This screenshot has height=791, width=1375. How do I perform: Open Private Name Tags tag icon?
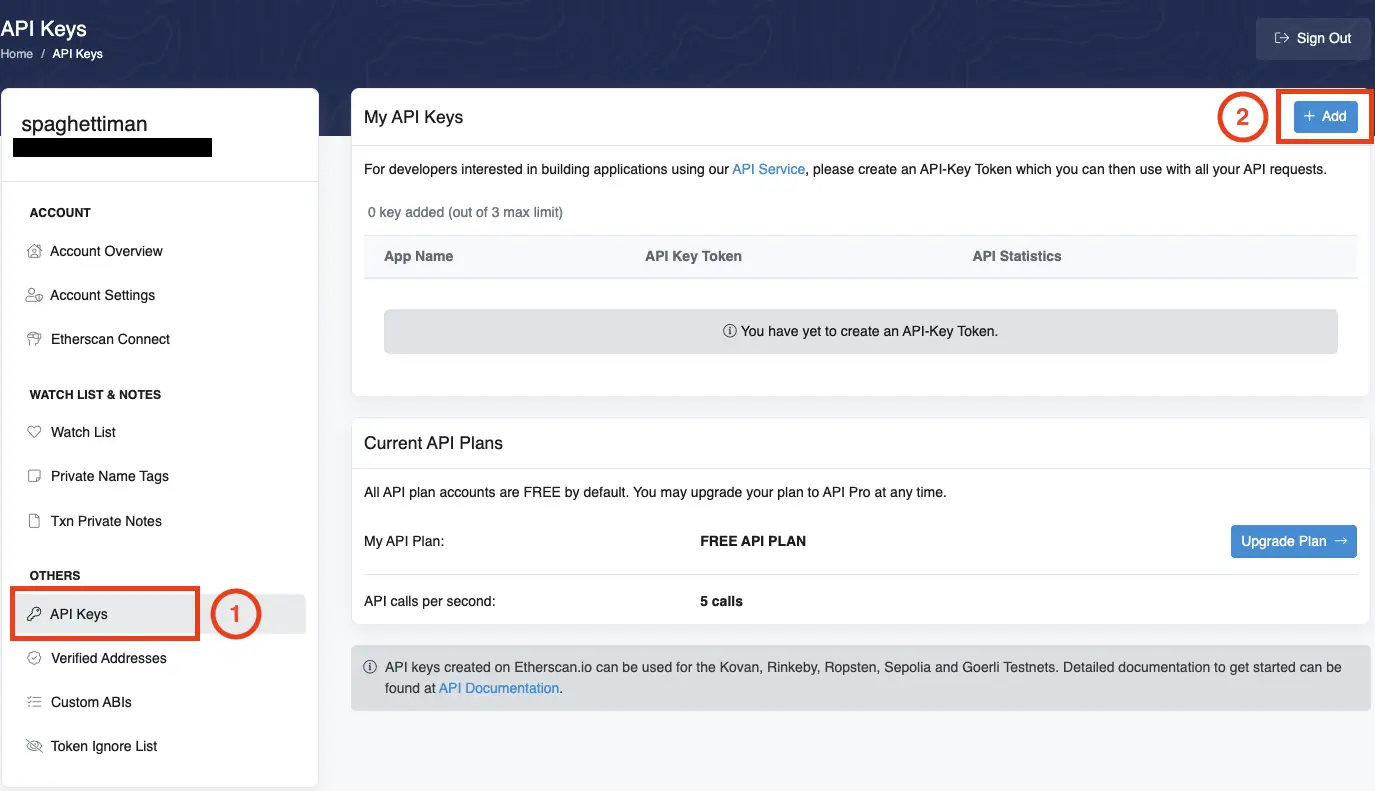pyautogui.click(x=35, y=476)
